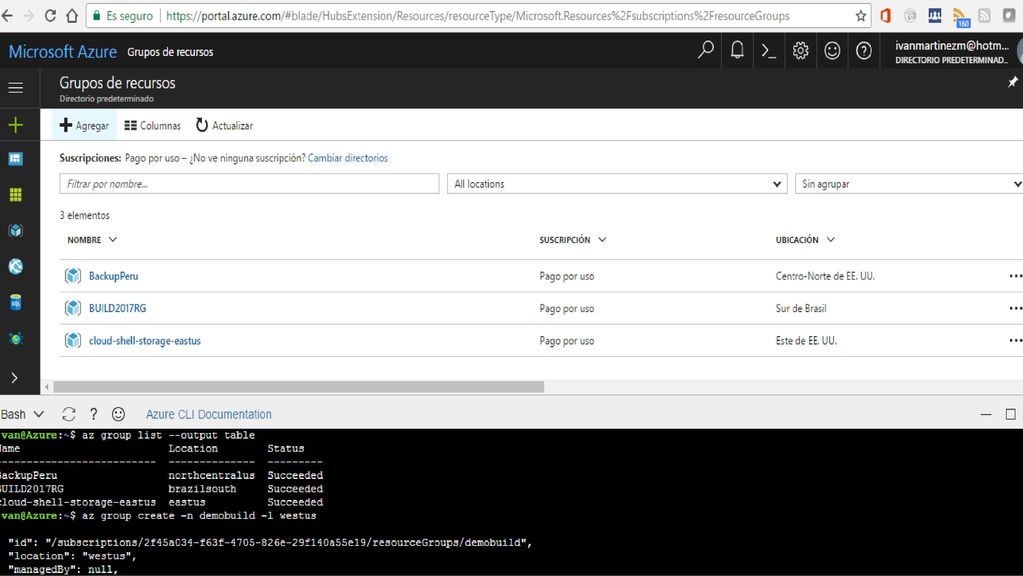
Task: Open BUILD2017RG resource group
Action: (x=117, y=308)
